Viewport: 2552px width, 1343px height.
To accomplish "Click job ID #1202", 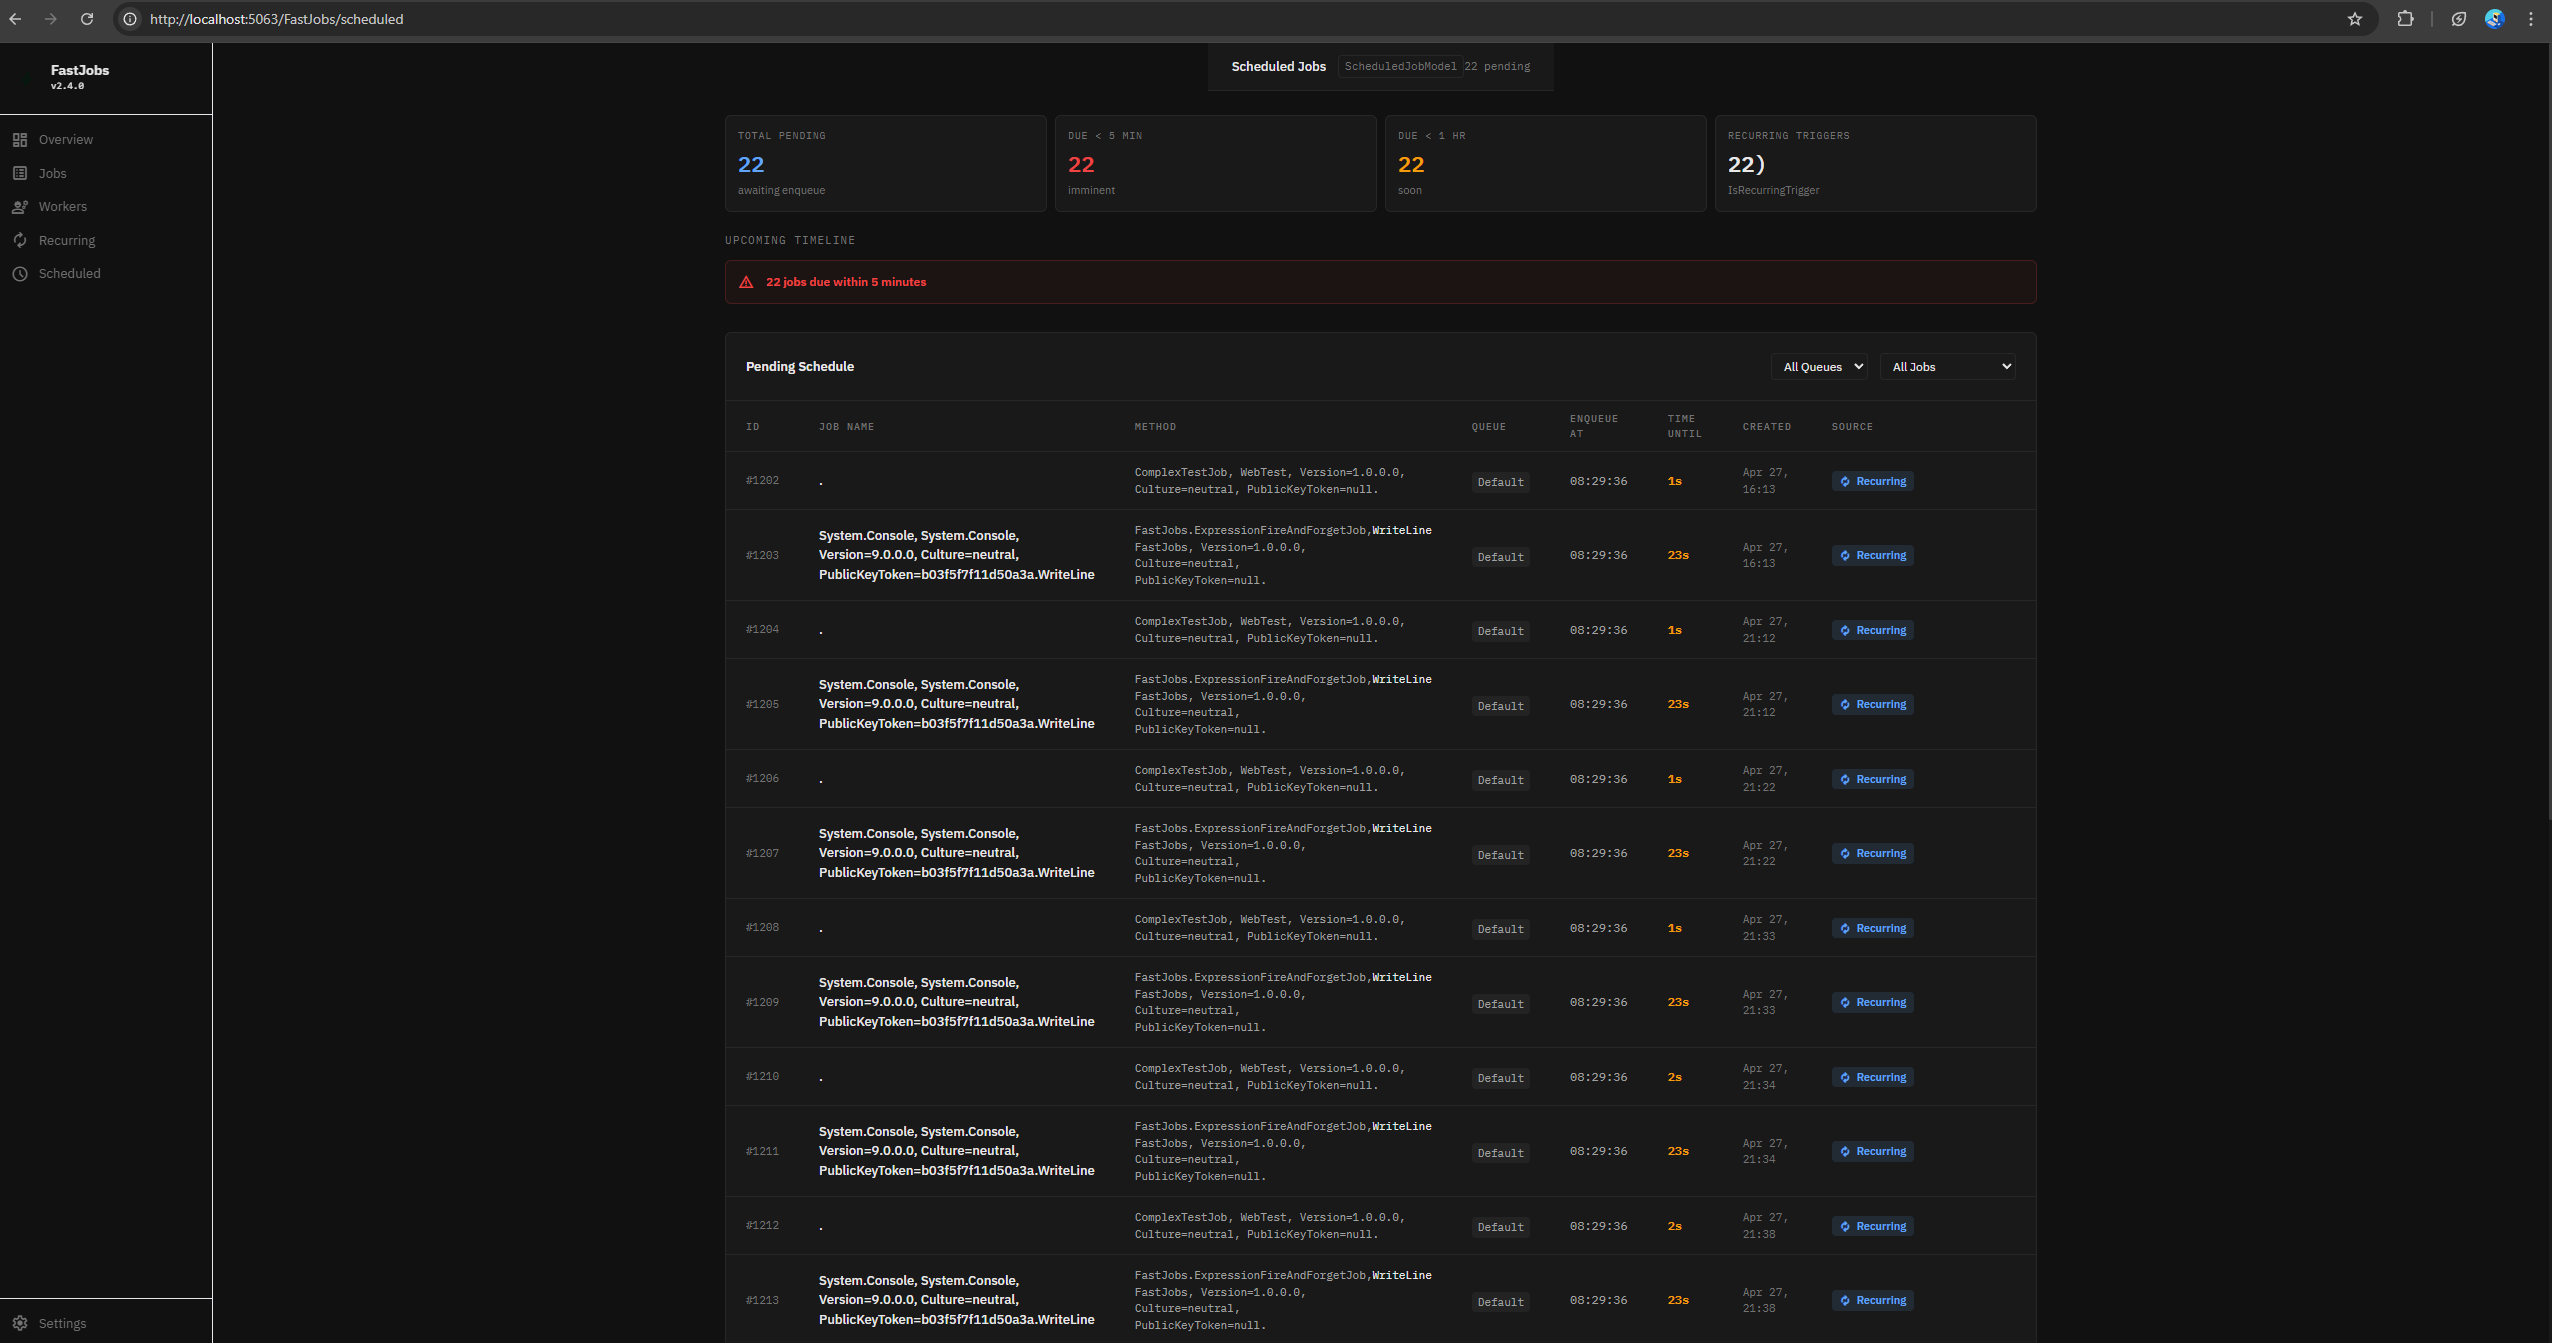I will tap(762, 481).
